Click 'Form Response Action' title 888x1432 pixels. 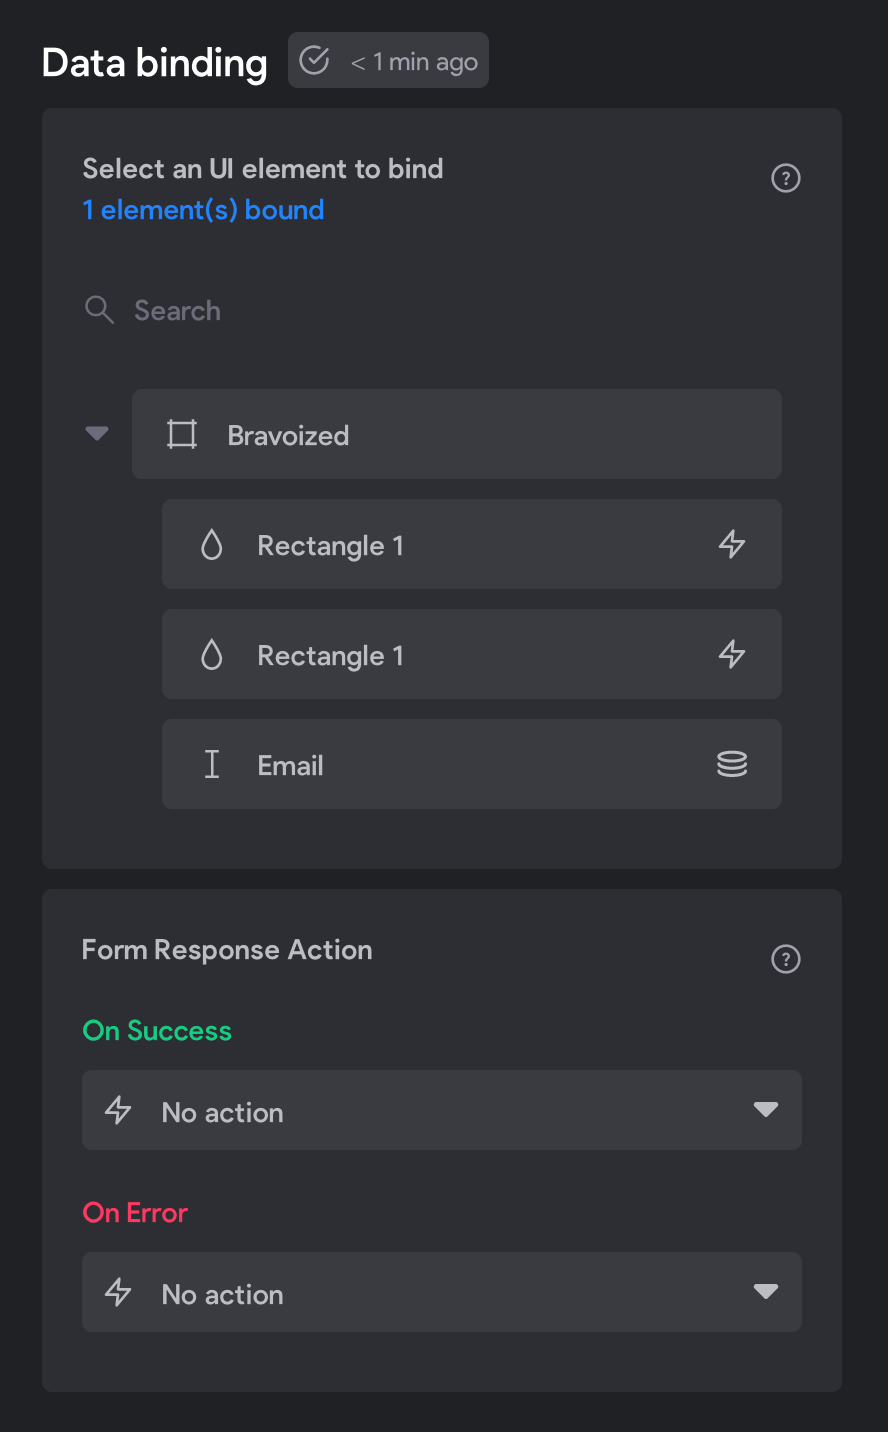point(227,950)
